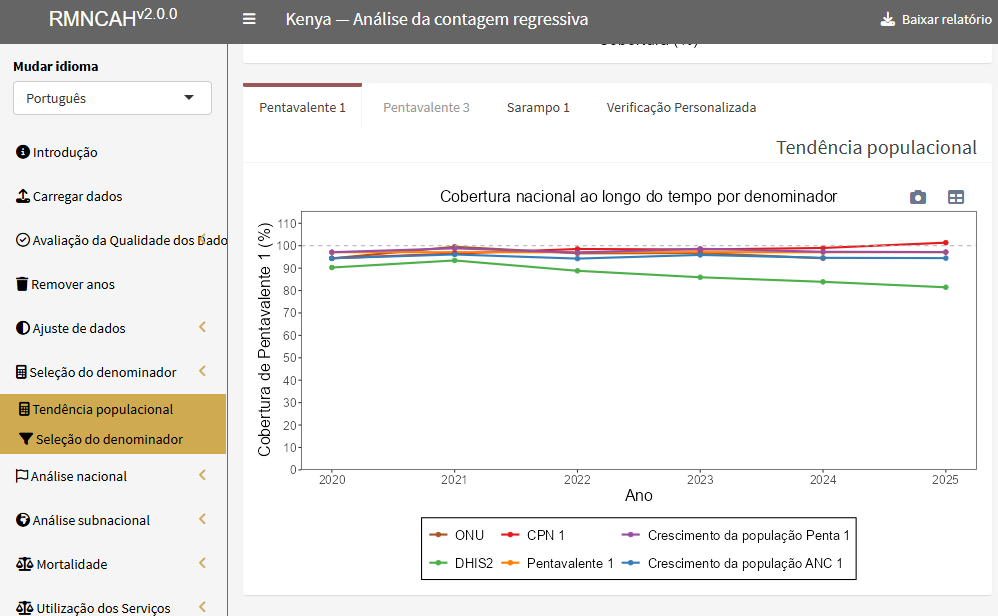Click the Baixar relatório button
Image resolution: width=998 pixels, height=616 pixels.
[936, 20]
